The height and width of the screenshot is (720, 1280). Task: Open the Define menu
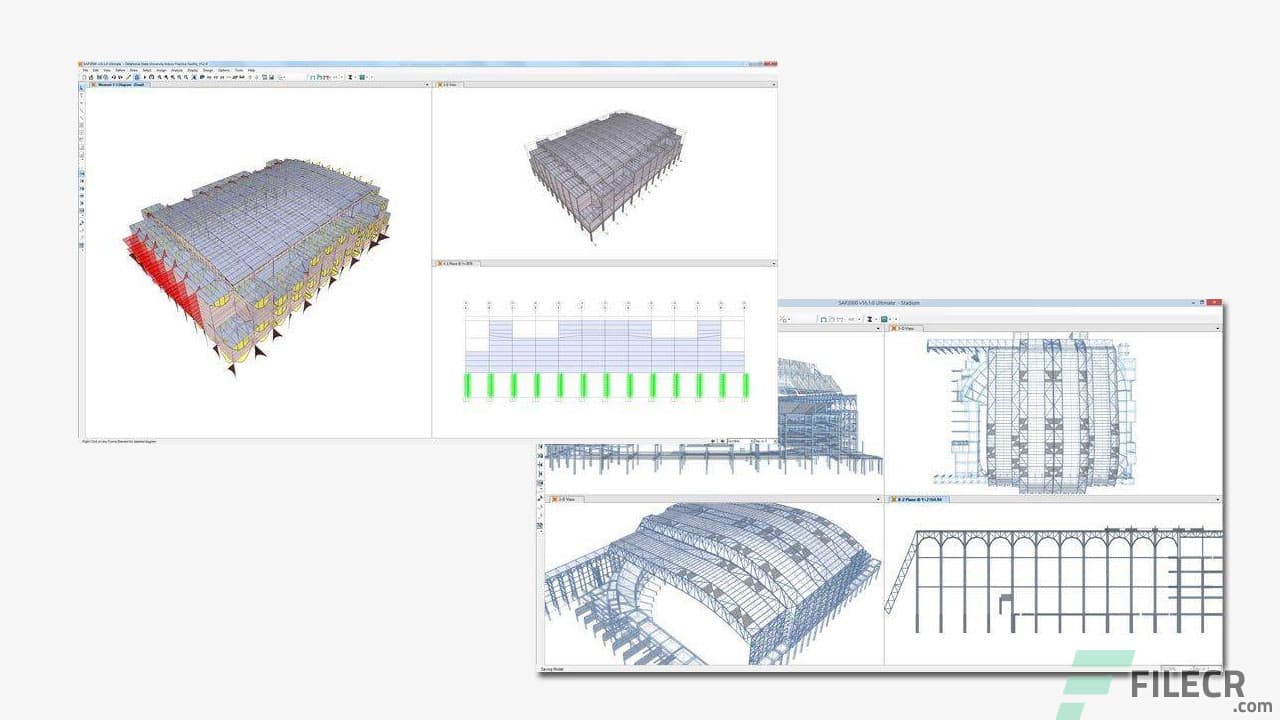pos(120,70)
